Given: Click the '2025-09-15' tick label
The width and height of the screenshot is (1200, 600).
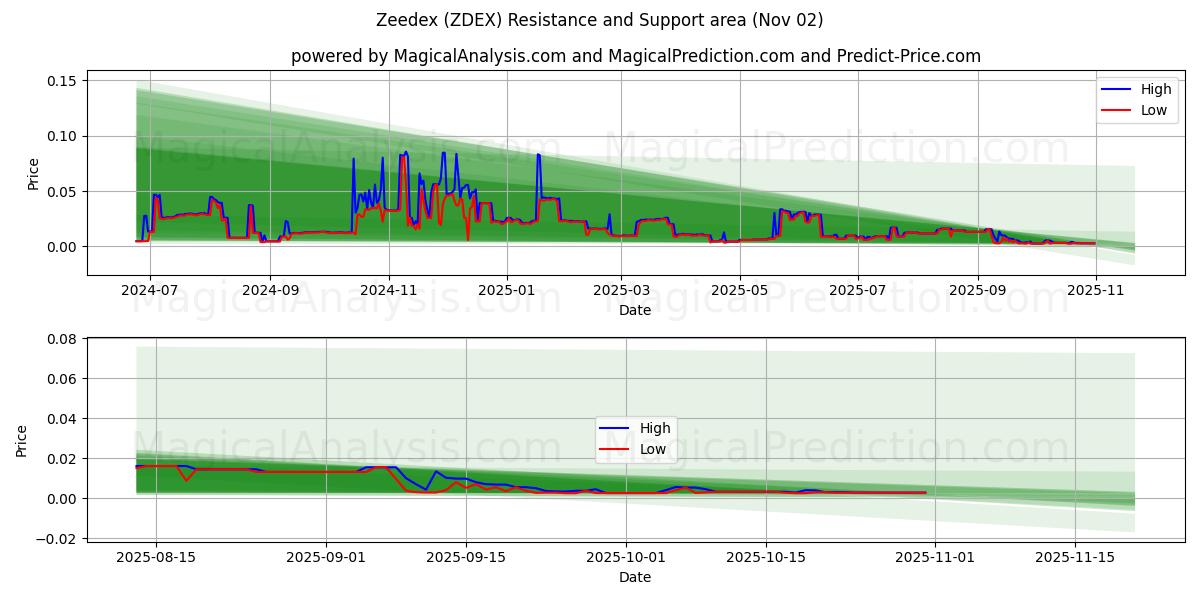Looking at the screenshot, I should pyautogui.click(x=466, y=557).
